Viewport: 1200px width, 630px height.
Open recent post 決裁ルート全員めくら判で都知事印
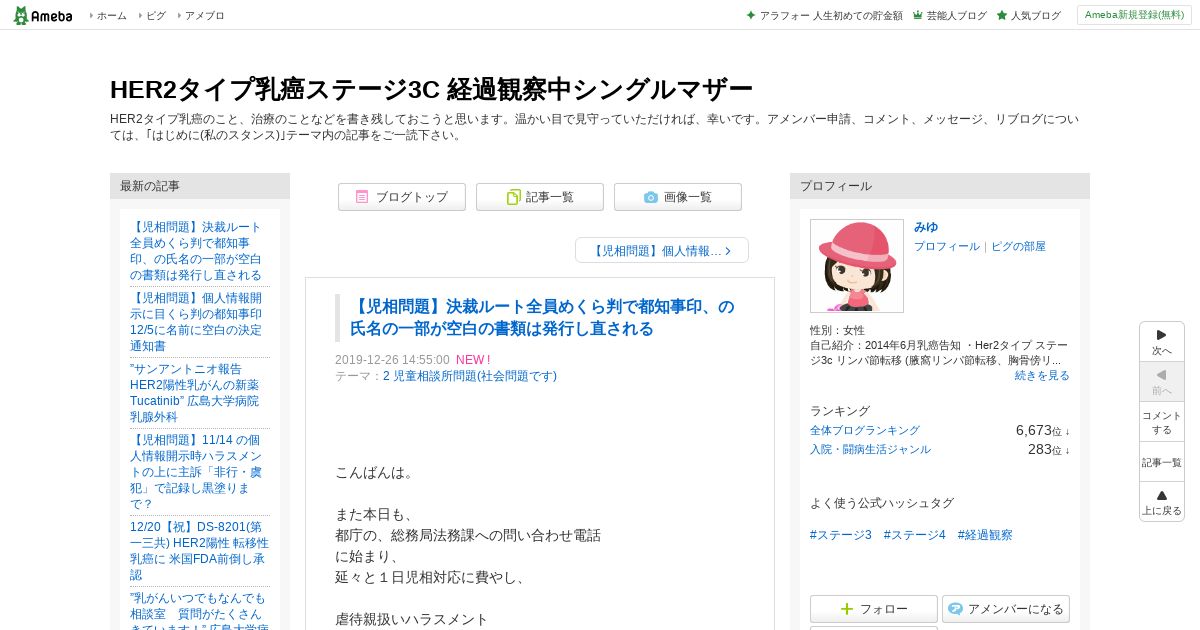[198, 250]
